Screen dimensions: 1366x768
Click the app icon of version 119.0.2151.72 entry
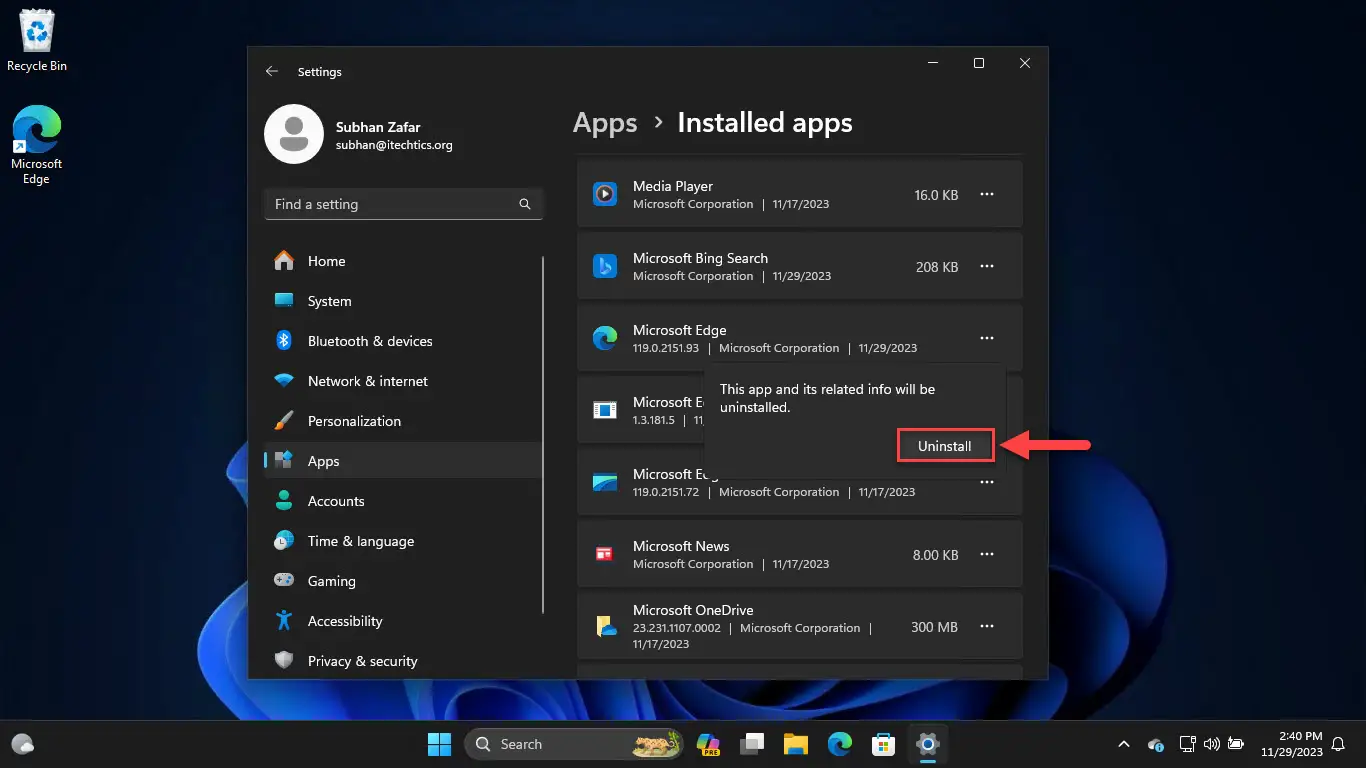coord(605,482)
